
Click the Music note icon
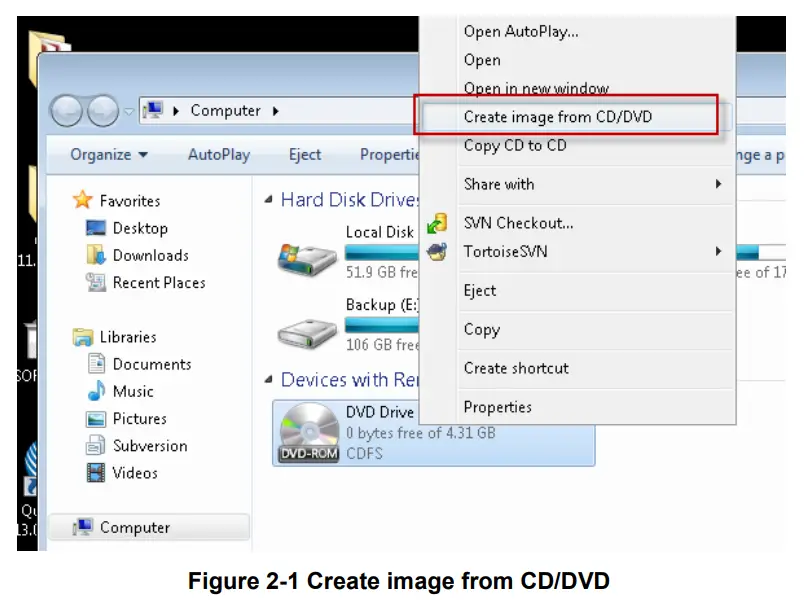[x=96, y=391]
